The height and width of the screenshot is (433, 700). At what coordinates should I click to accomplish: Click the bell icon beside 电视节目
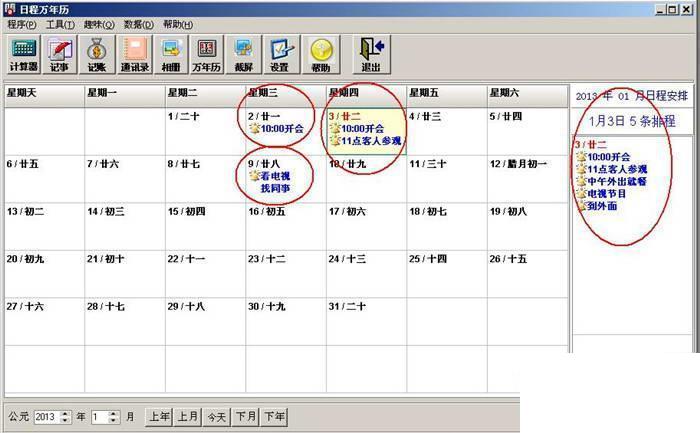[581, 194]
